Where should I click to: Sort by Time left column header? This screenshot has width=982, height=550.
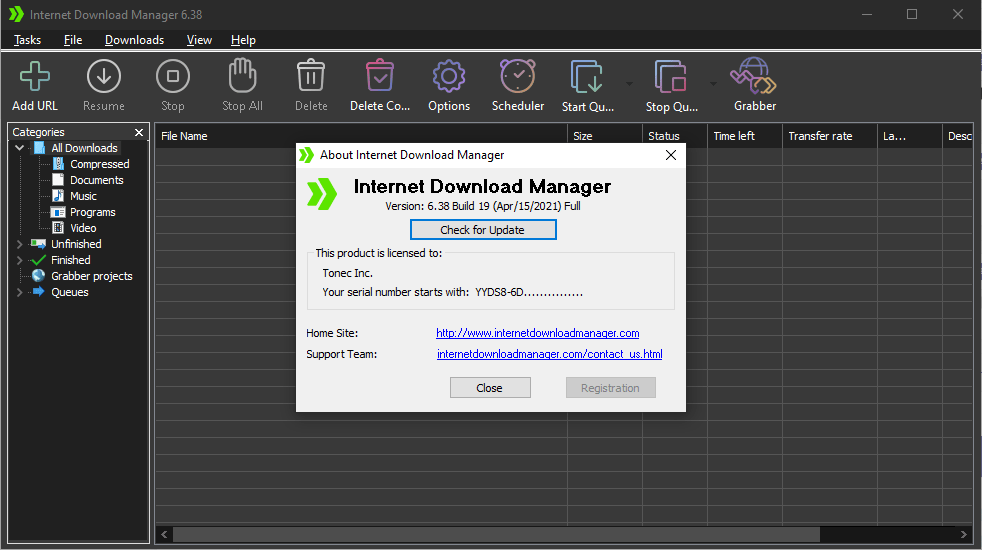pyautogui.click(x=745, y=136)
